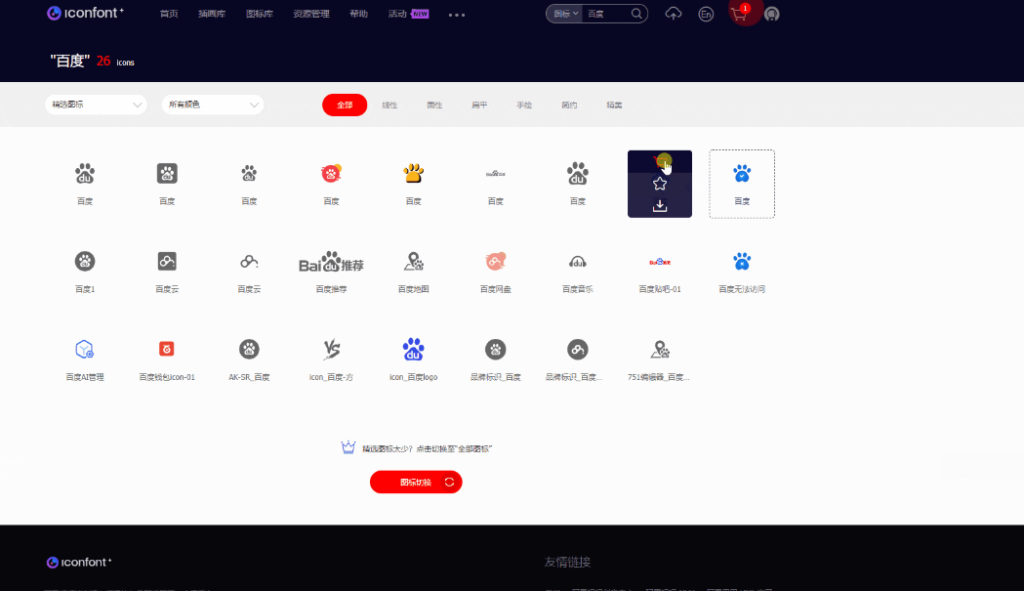Filter by 精美 style
The width and height of the screenshot is (1024, 591).
tap(614, 105)
